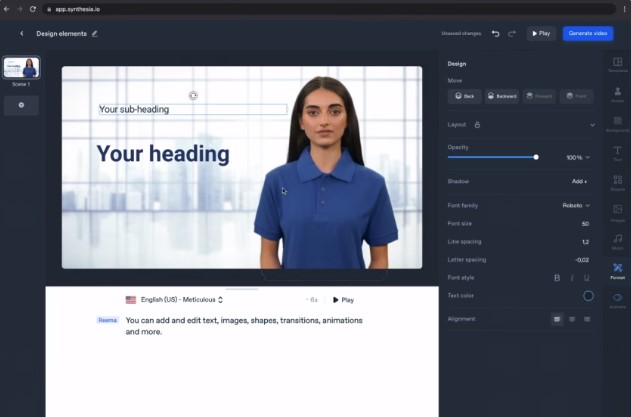Open the Shapes panel icon
Image resolution: width=631 pixels, height=417 pixels.
click(x=617, y=183)
